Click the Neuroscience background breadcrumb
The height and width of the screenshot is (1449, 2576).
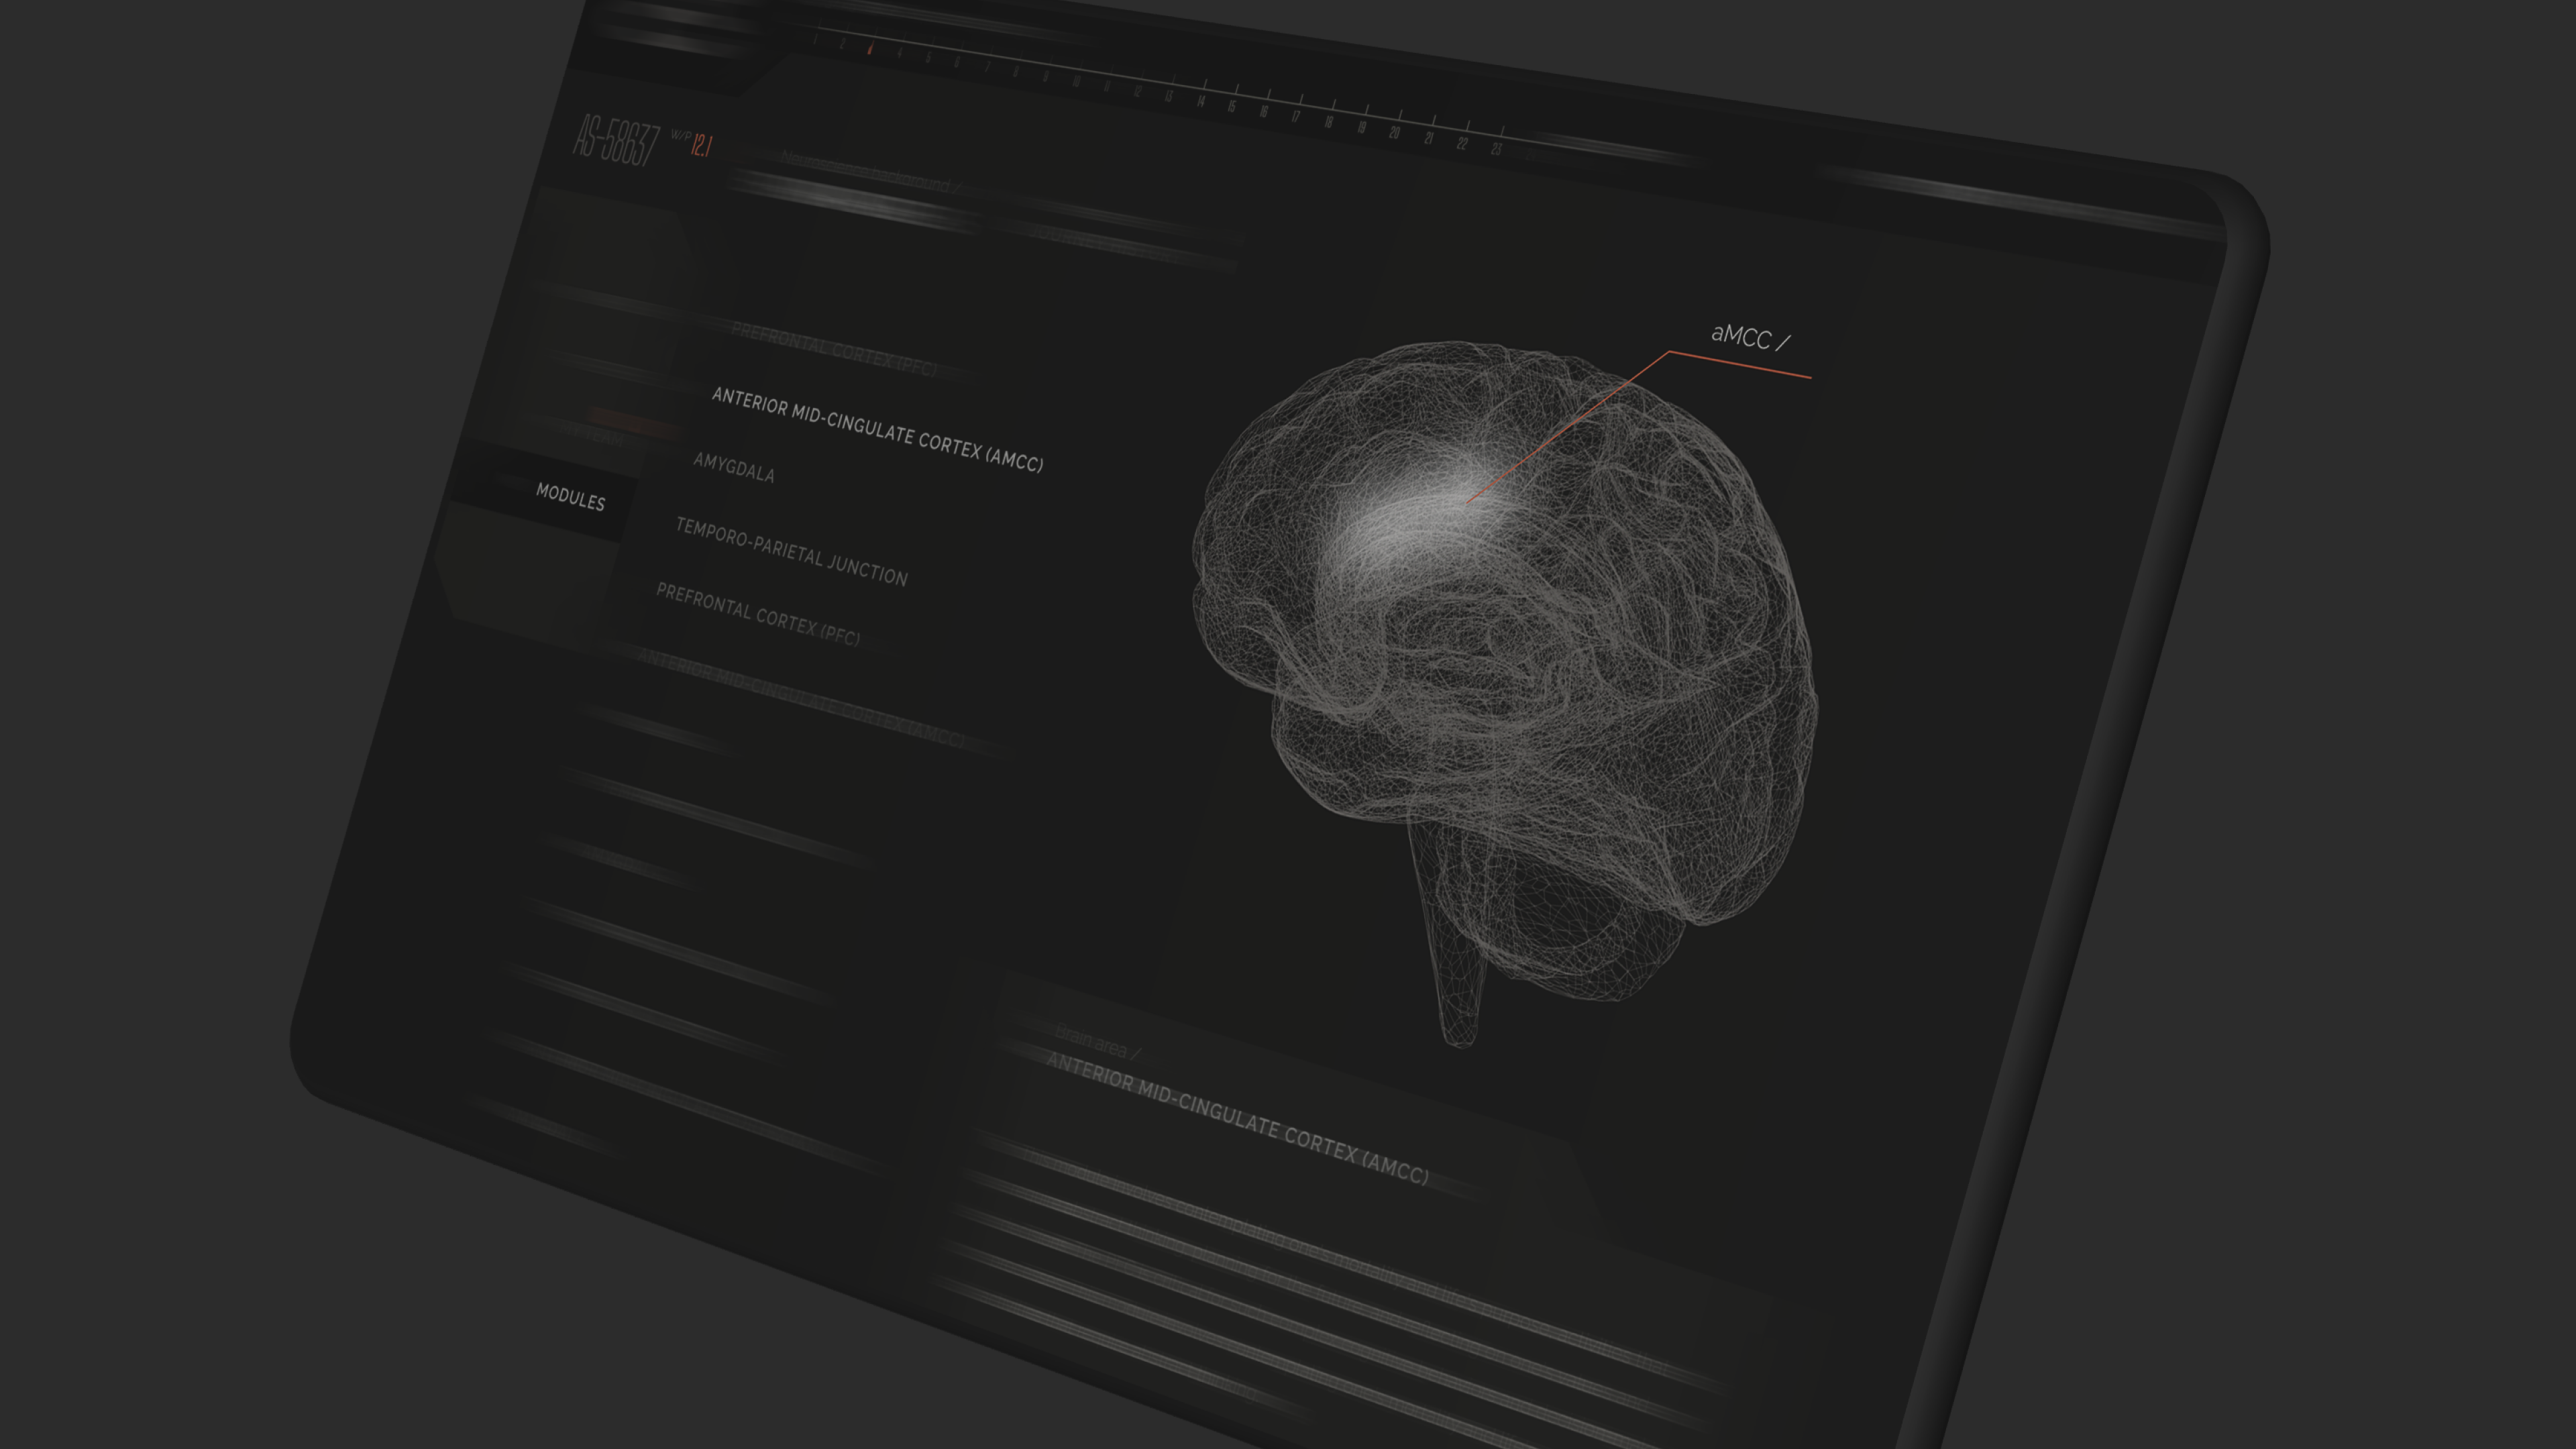point(870,171)
